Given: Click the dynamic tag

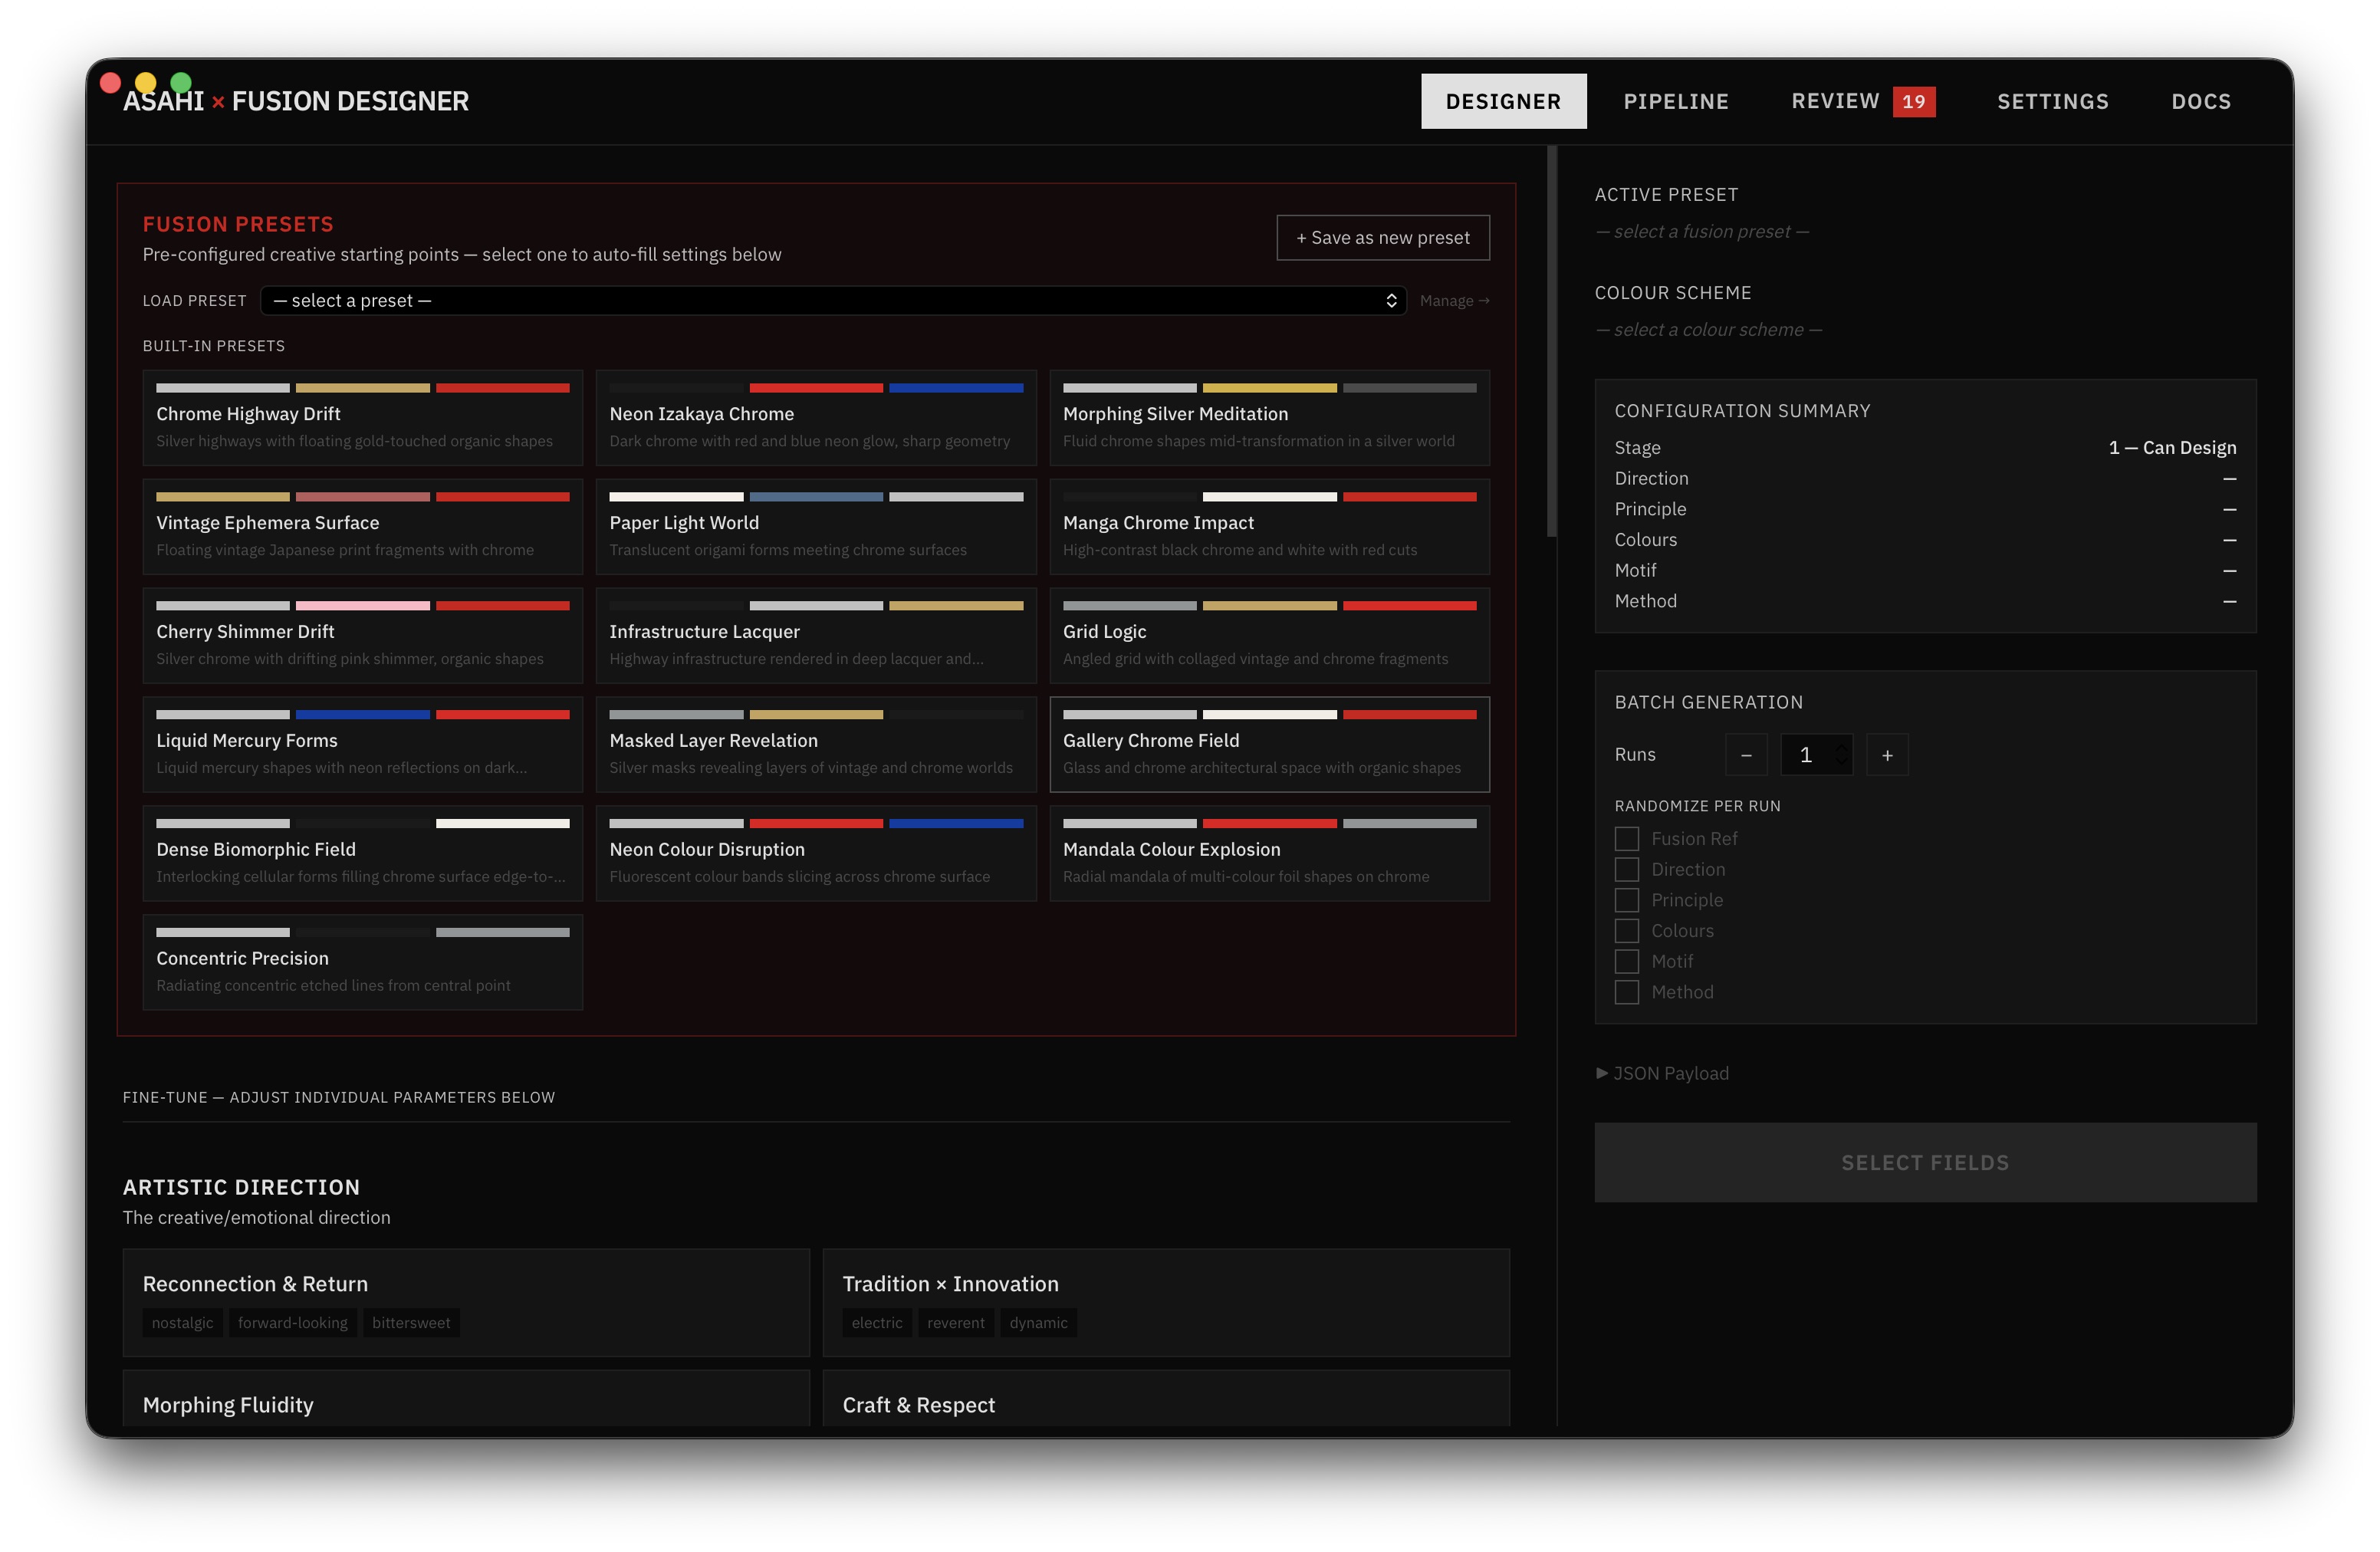Looking at the screenshot, I should coord(1038,1323).
